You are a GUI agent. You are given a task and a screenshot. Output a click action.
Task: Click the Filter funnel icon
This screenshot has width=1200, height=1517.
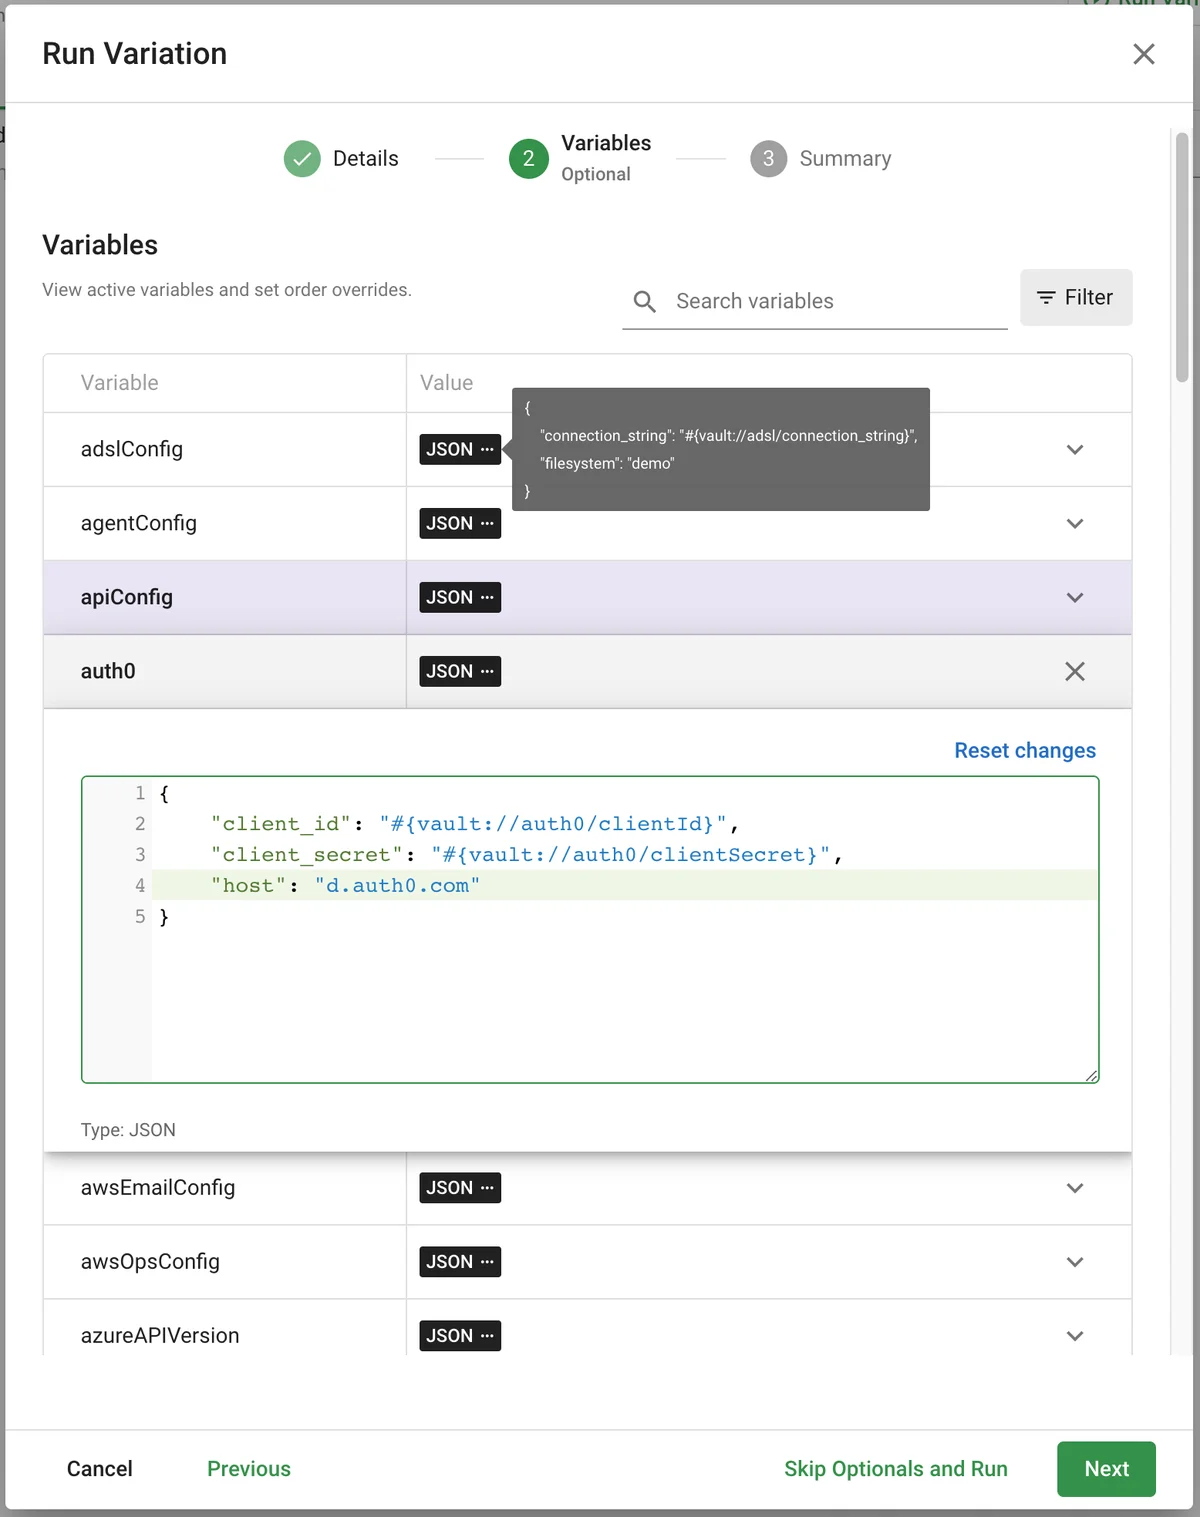click(x=1046, y=297)
